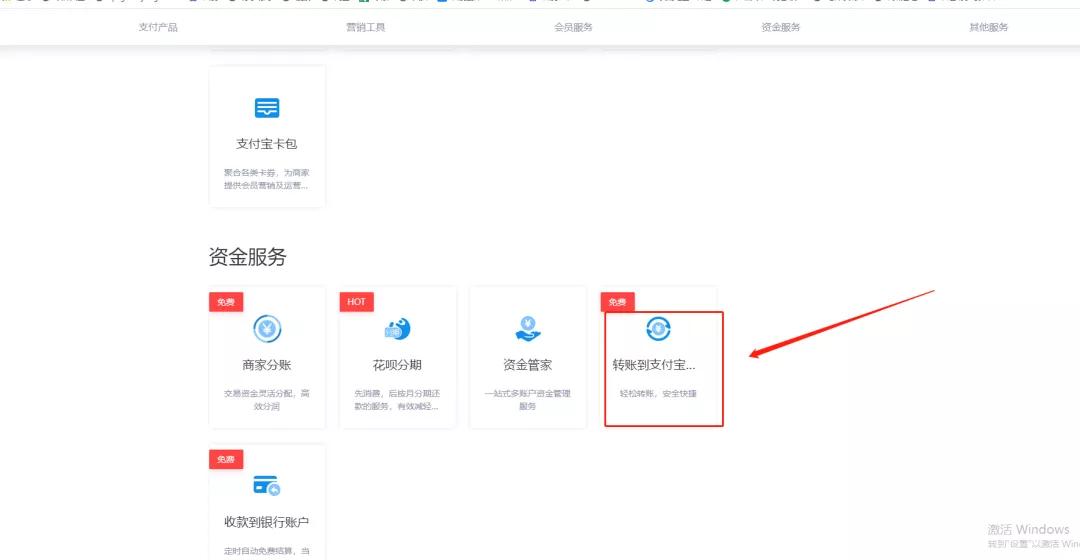The width and height of the screenshot is (1080, 560).
Task: Open the 商家分账 product title
Action: tap(267, 365)
